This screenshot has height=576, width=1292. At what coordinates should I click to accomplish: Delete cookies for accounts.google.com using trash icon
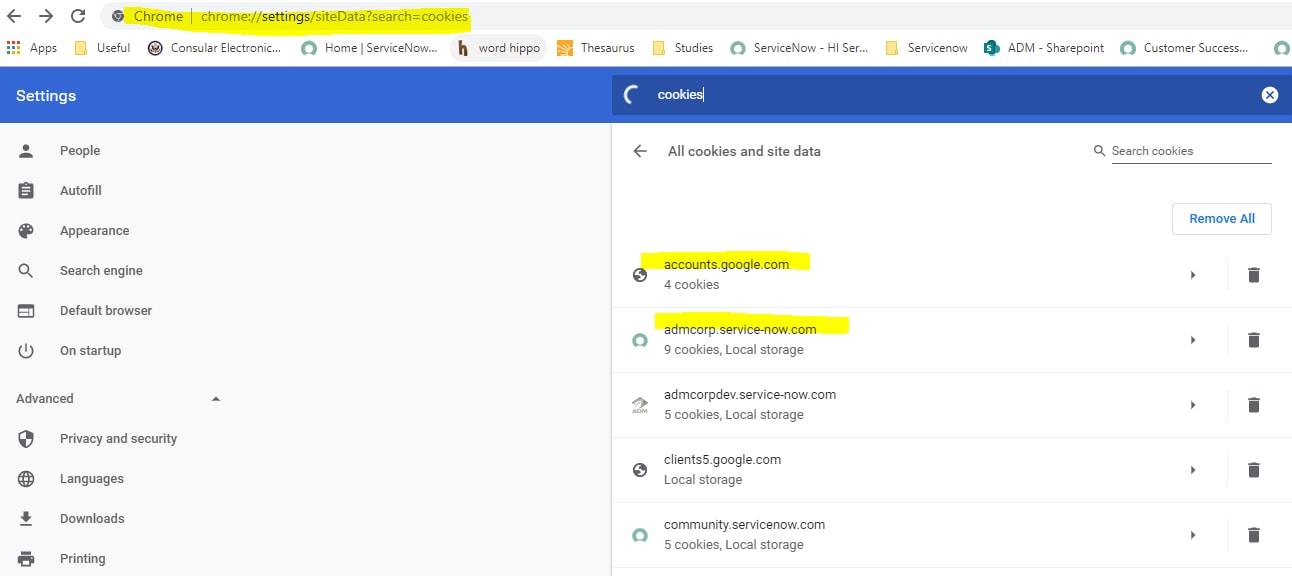[x=1253, y=274]
